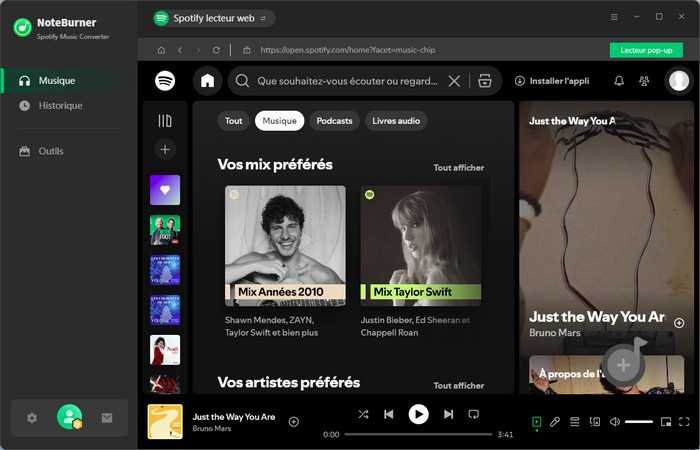Image resolution: width=700 pixels, height=450 pixels.
Task: Toggle shuffle playback
Action: [363, 414]
